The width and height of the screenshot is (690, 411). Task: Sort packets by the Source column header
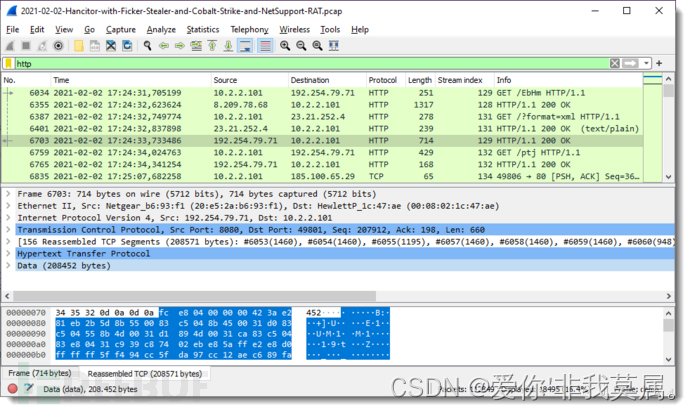tap(250, 80)
